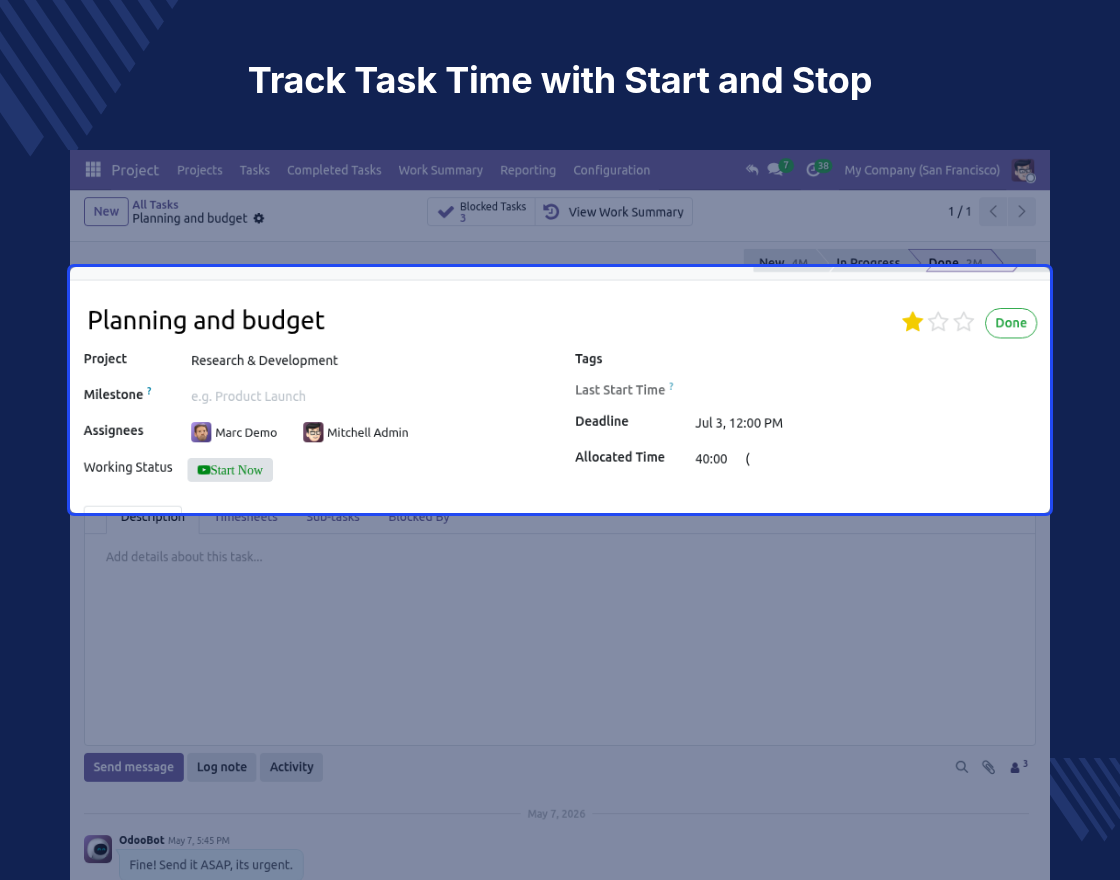
Task: Open the Tasks menu
Action: [254, 170]
